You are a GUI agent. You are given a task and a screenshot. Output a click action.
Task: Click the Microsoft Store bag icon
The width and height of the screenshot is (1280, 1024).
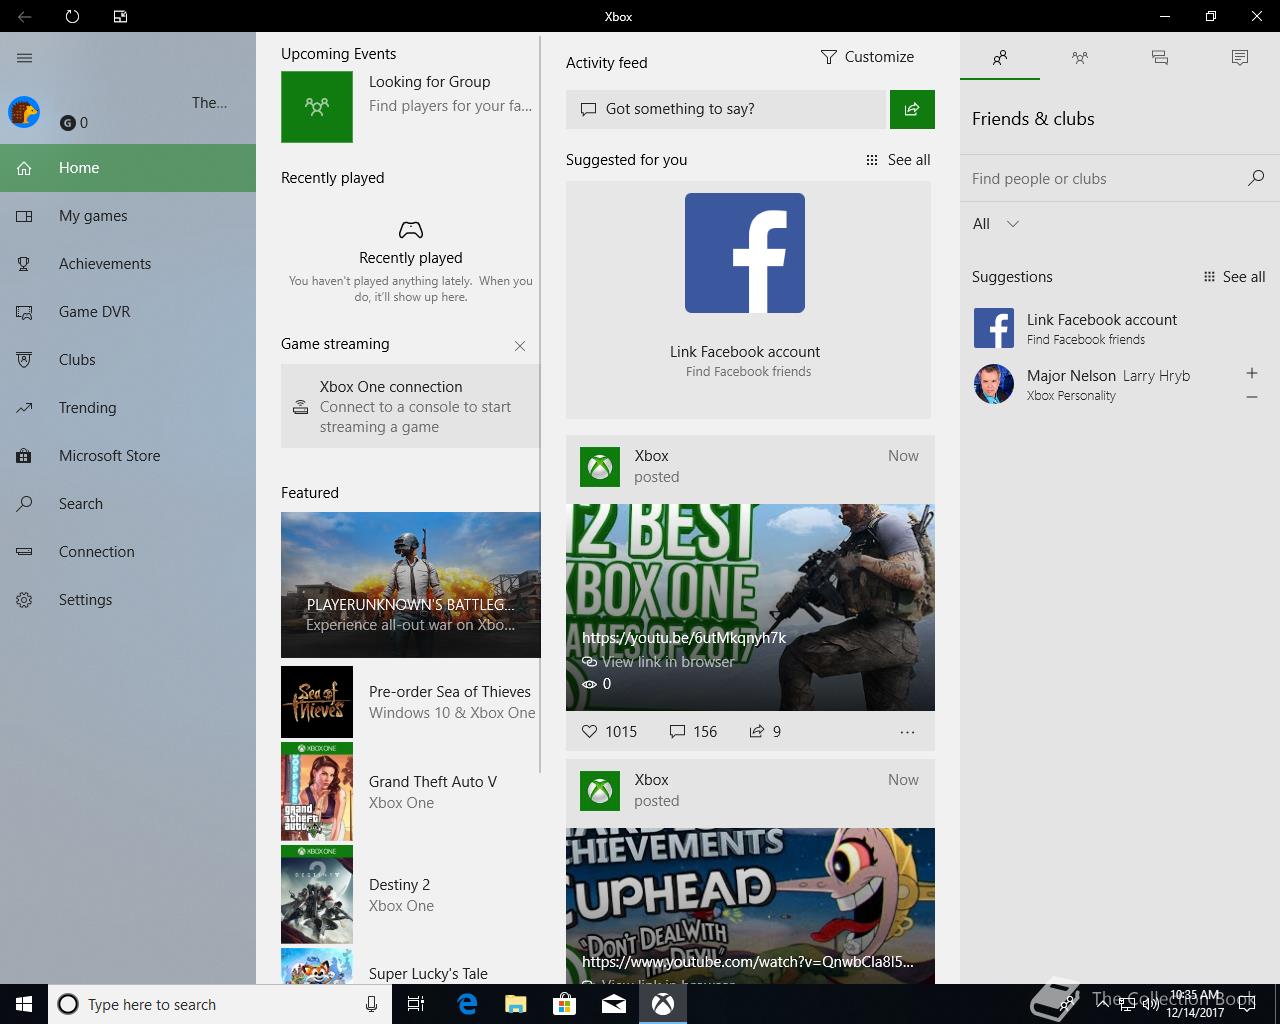24,456
